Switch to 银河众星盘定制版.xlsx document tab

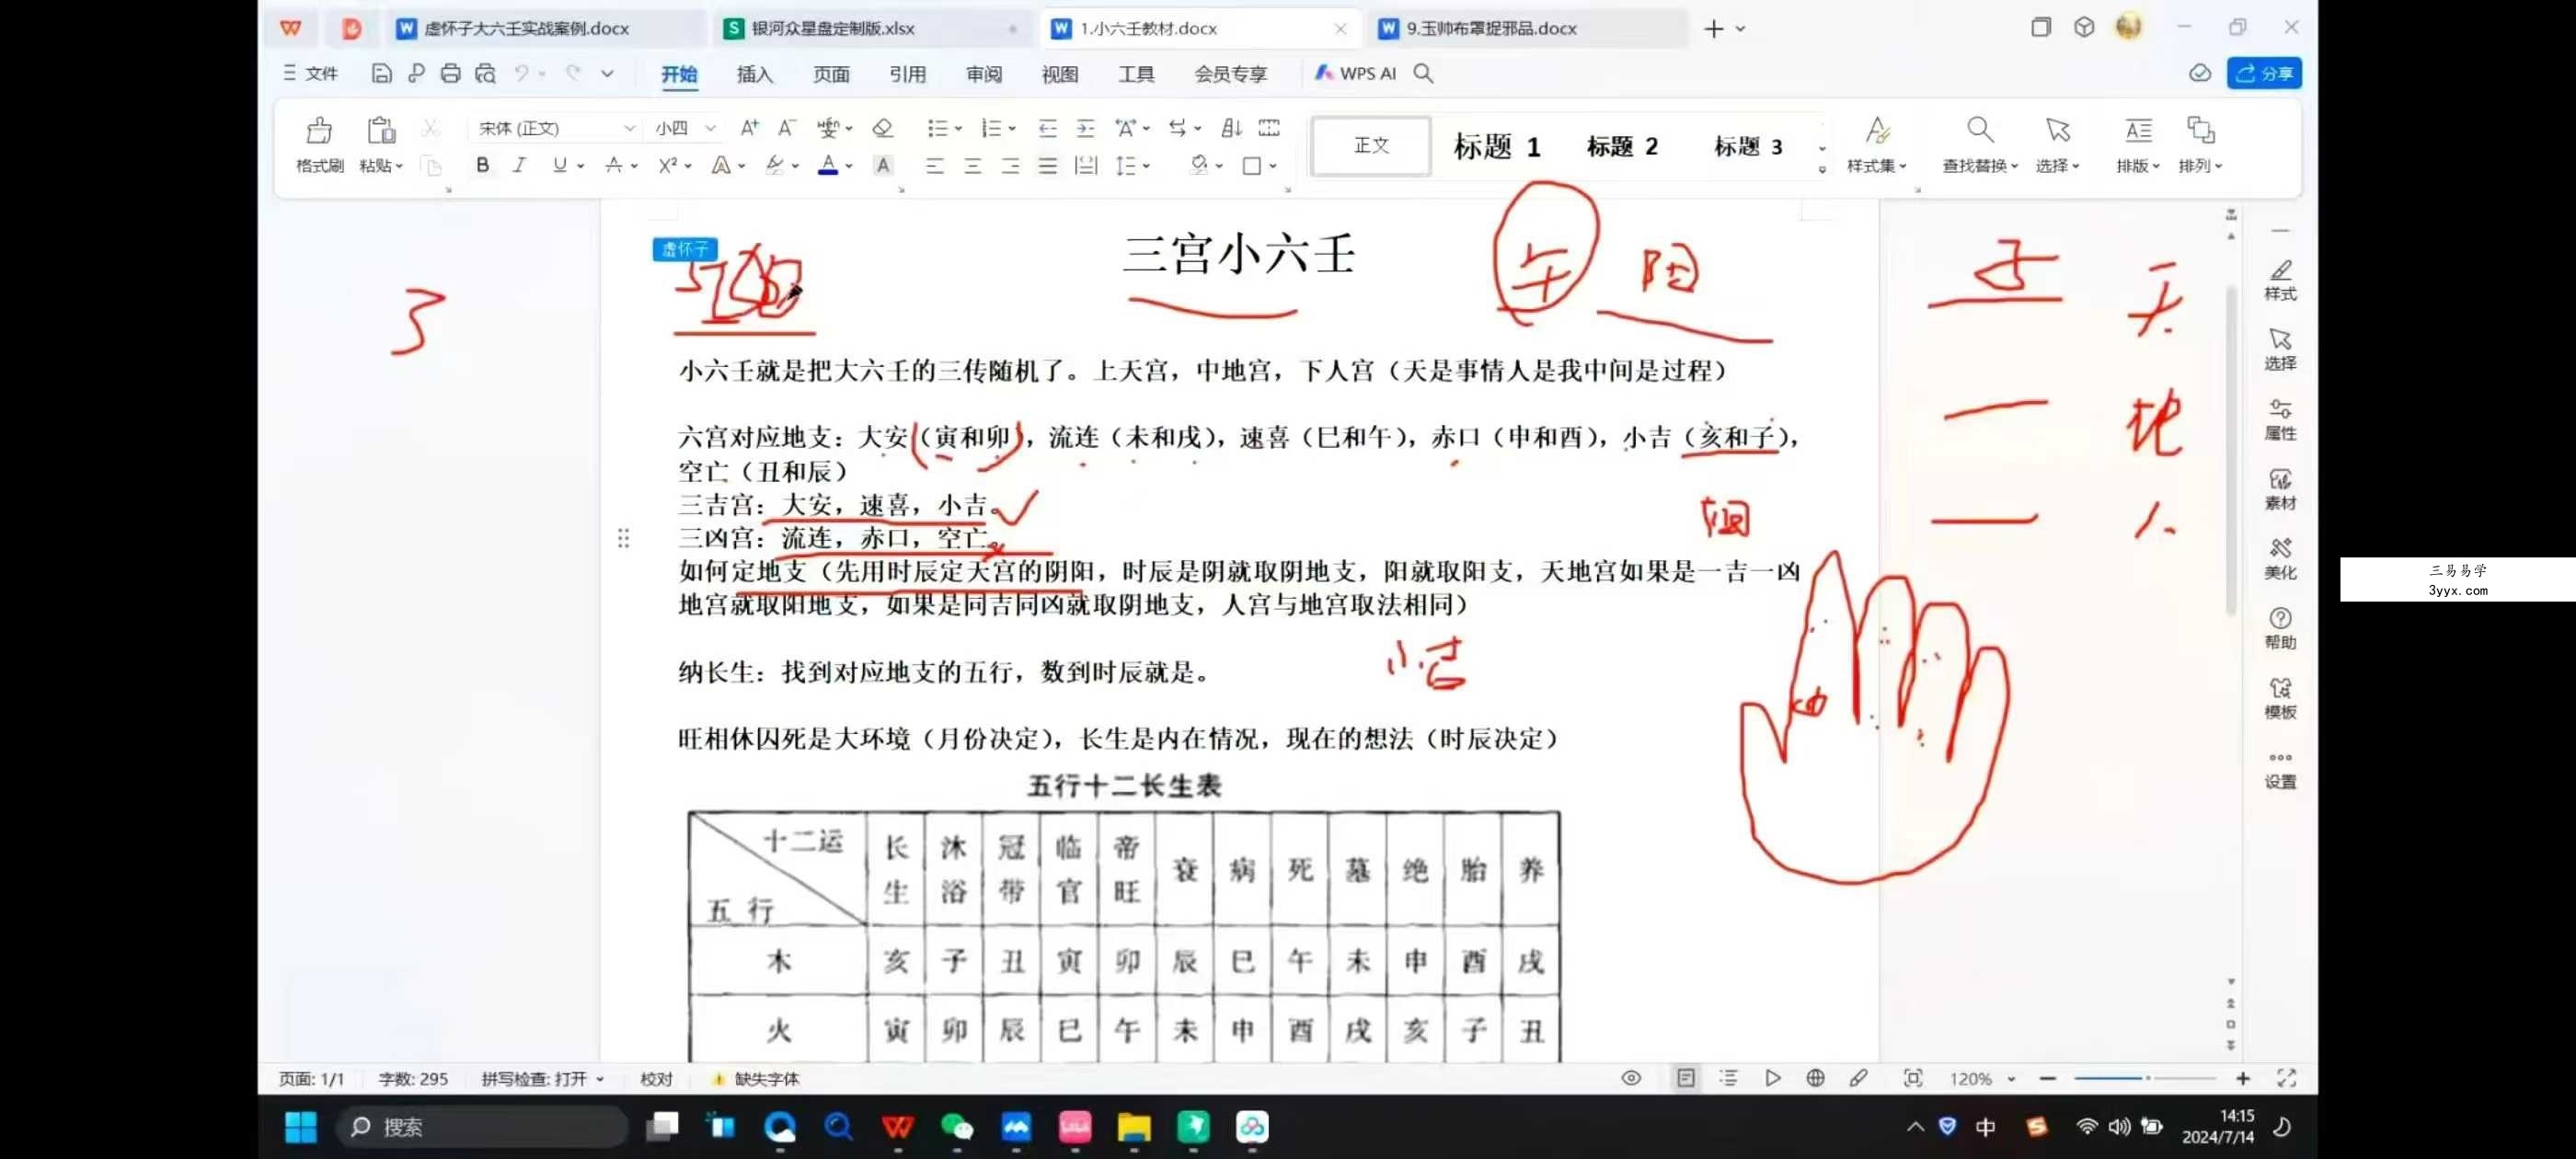872,28
